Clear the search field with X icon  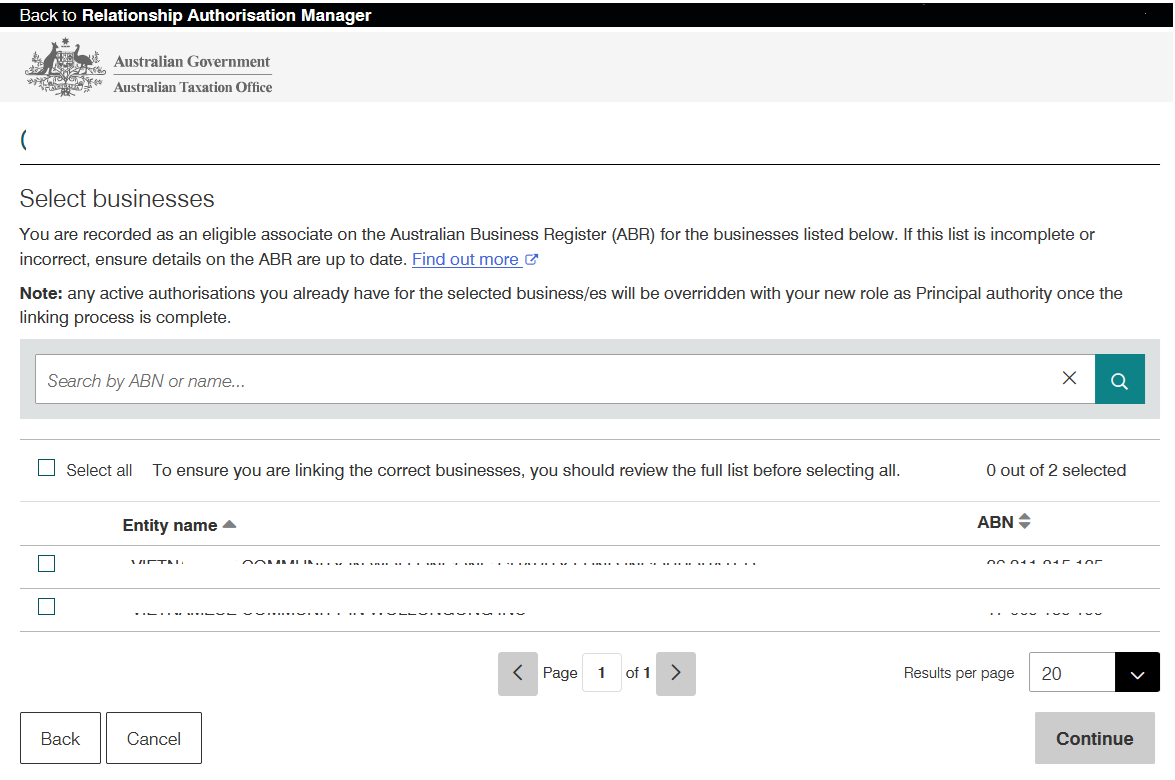1069,378
